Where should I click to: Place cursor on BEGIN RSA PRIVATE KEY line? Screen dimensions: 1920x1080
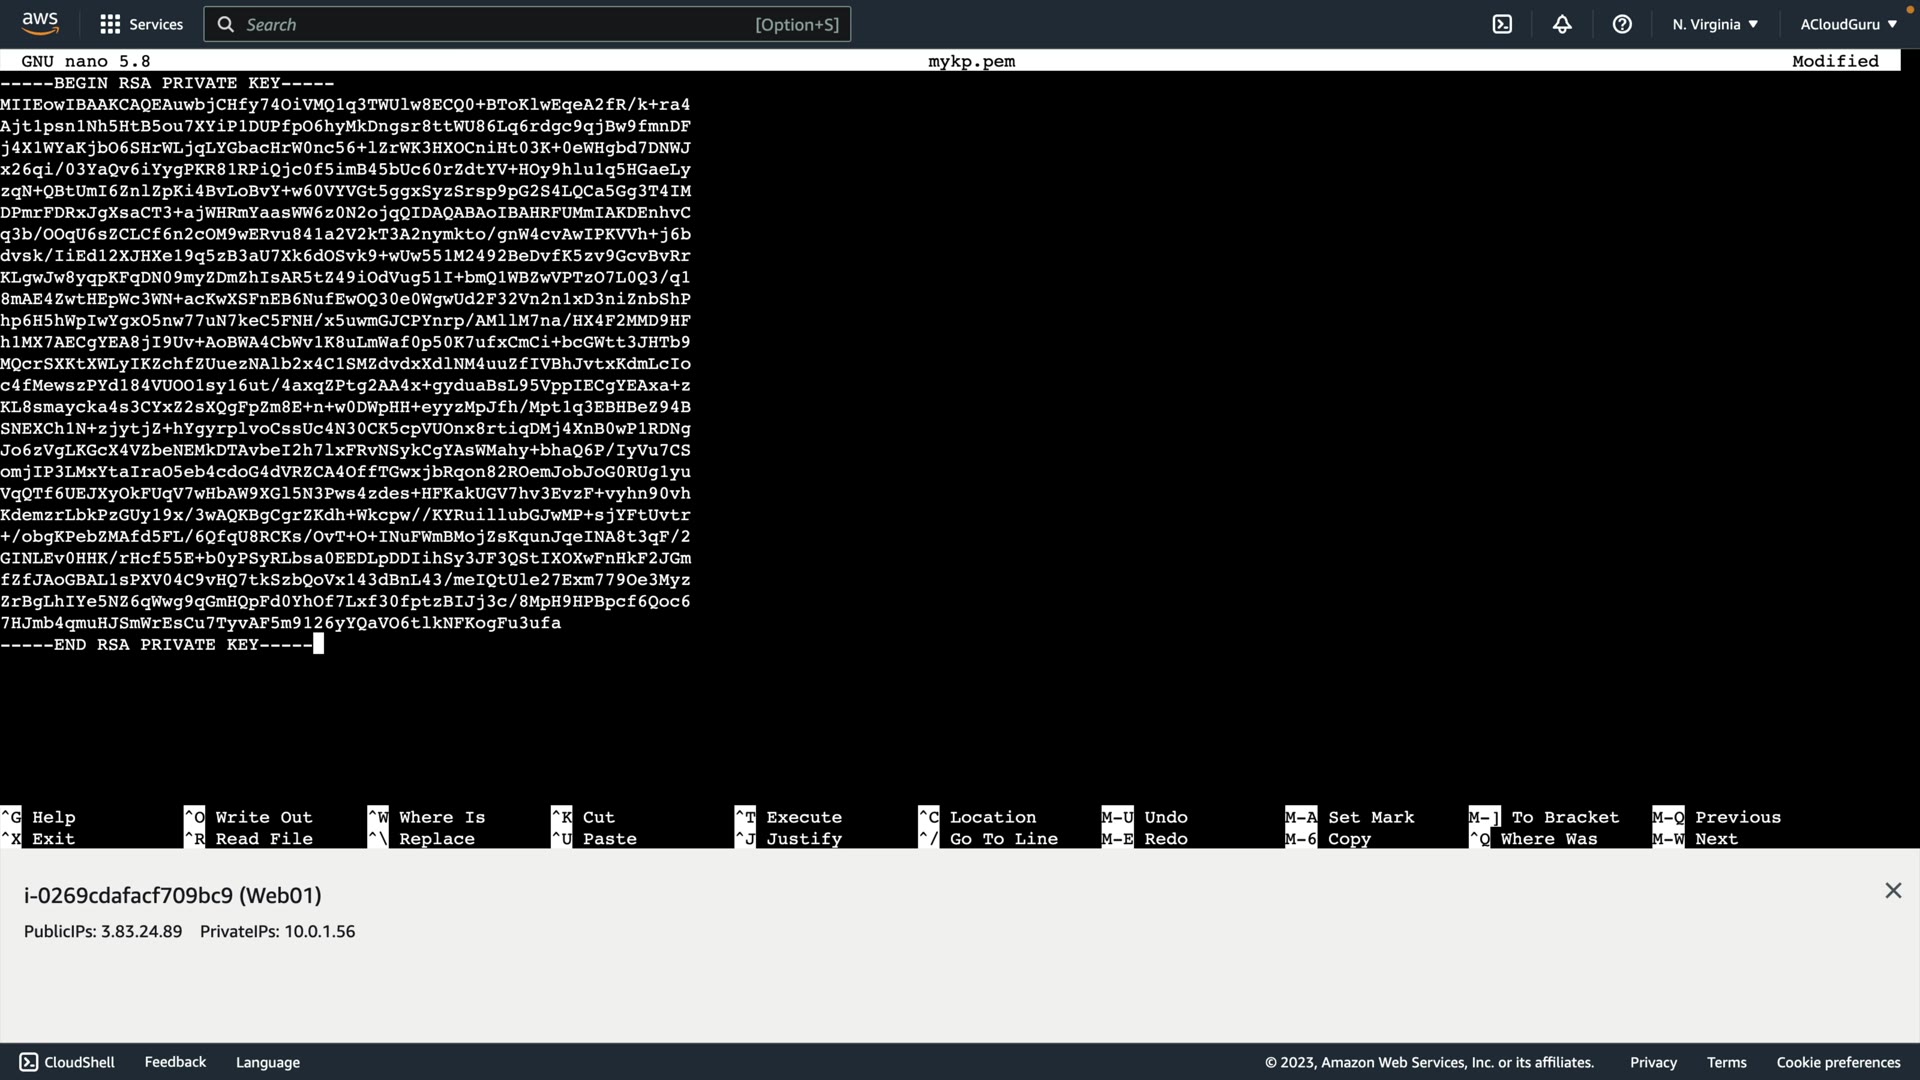[x=167, y=83]
